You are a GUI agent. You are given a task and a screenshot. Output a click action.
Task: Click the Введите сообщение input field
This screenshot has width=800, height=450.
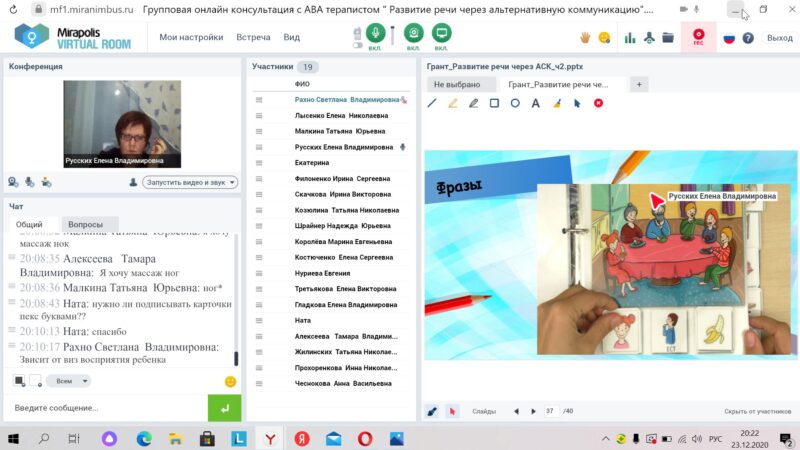[x=106, y=408]
